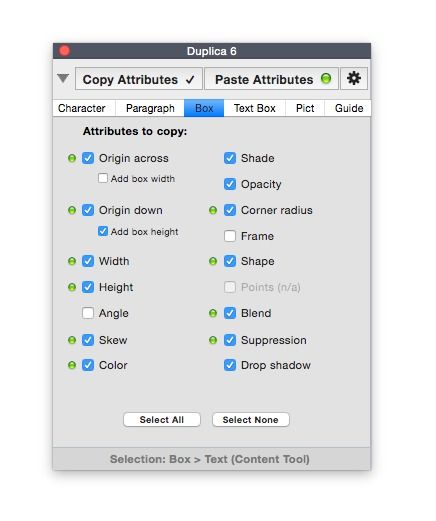Click green dot next to Corner radius
This screenshot has height=521, width=436.
point(213,210)
